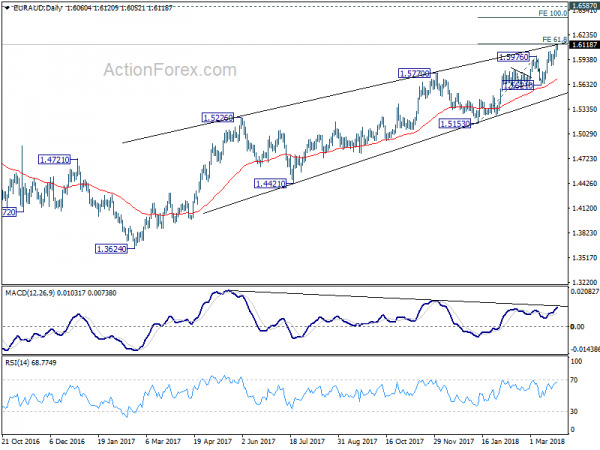Click the 16 Oct 2017 date label
This screenshot has height=450, width=600.
pyautogui.click(x=404, y=442)
